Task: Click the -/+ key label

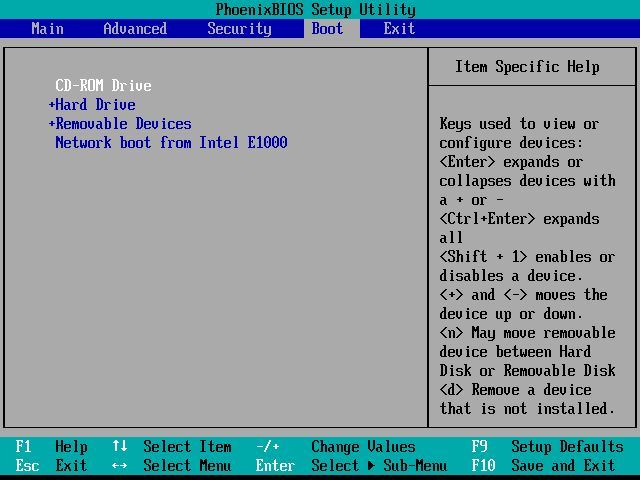Action: (268, 447)
